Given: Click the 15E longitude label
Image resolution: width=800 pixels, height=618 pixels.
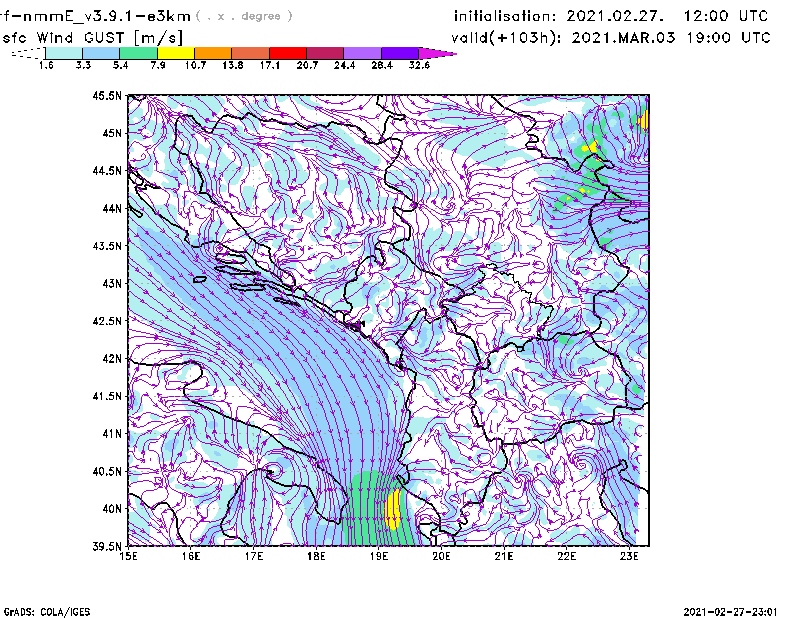Looking at the screenshot, I should pyautogui.click(x=128, y=556).
